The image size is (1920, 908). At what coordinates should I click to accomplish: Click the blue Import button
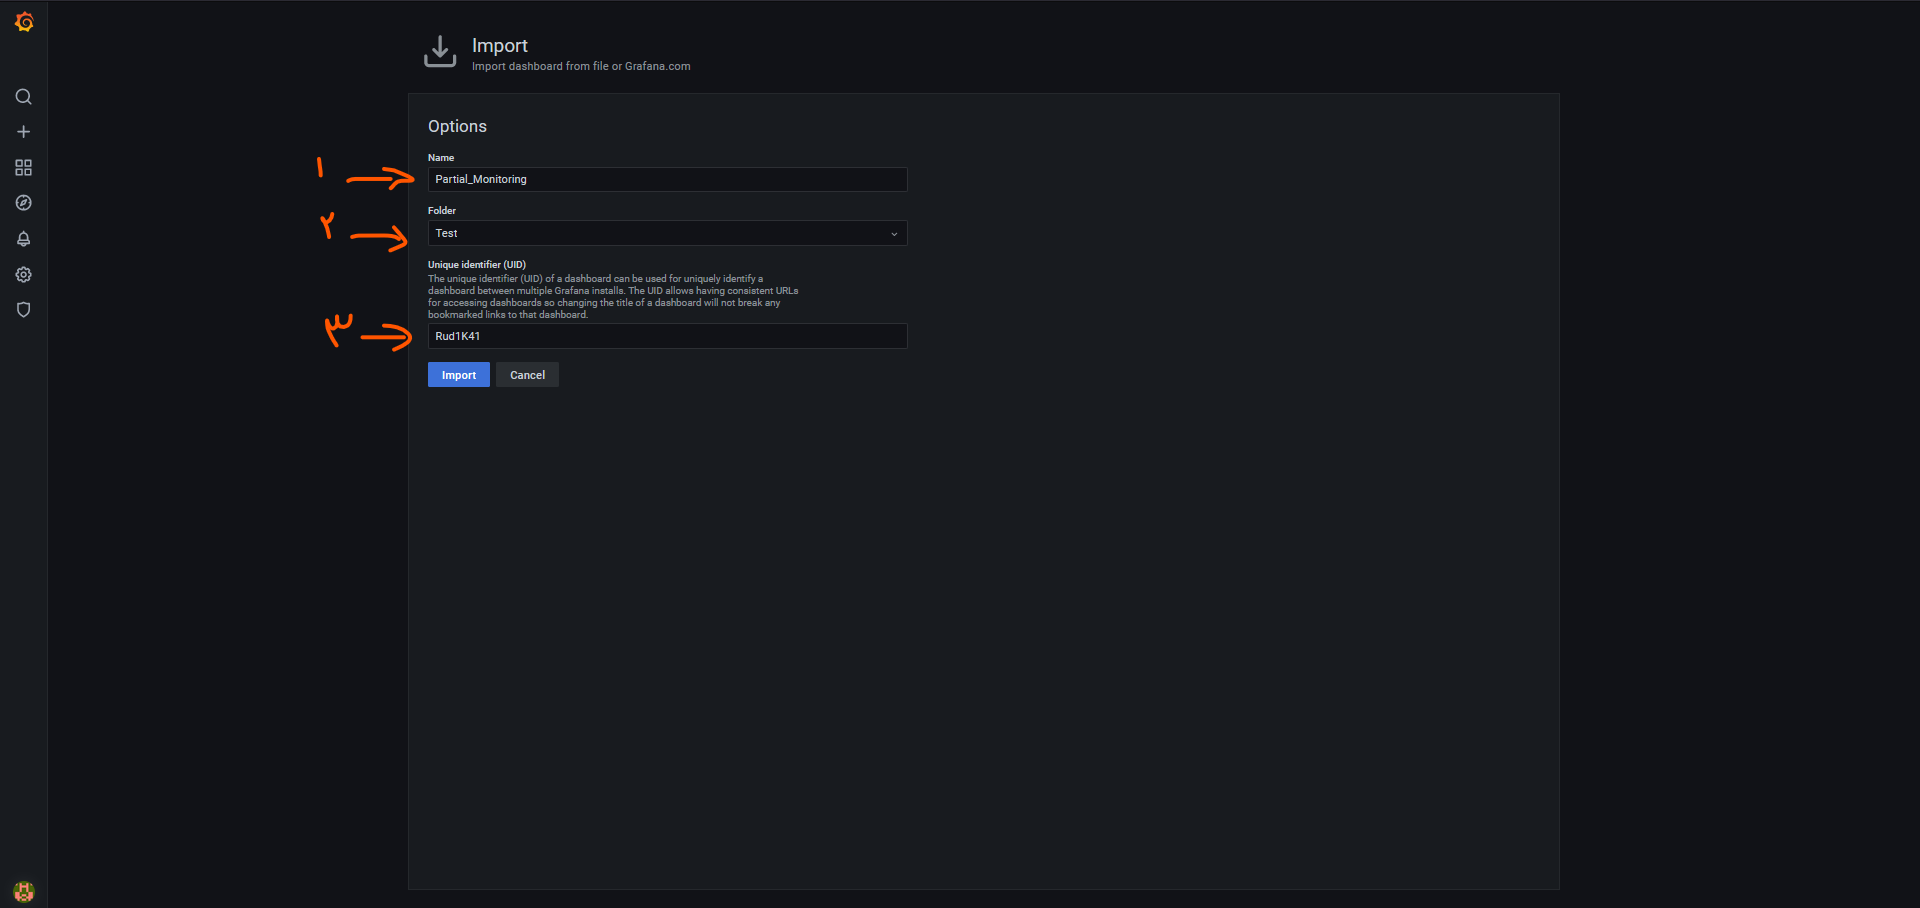point(459,375)
